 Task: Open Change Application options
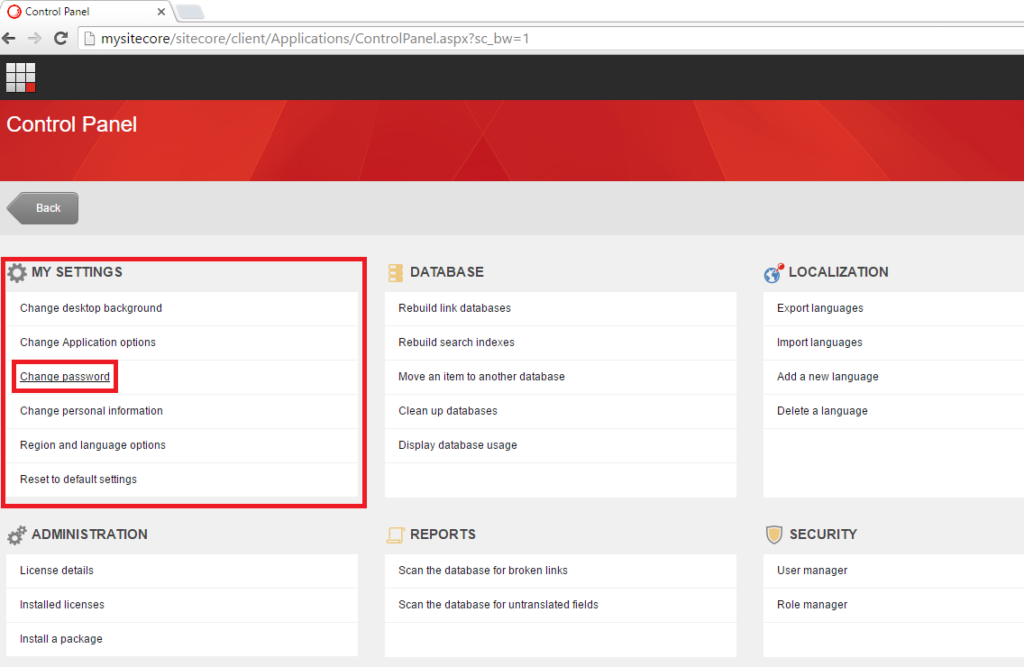(x=88, y=342)
